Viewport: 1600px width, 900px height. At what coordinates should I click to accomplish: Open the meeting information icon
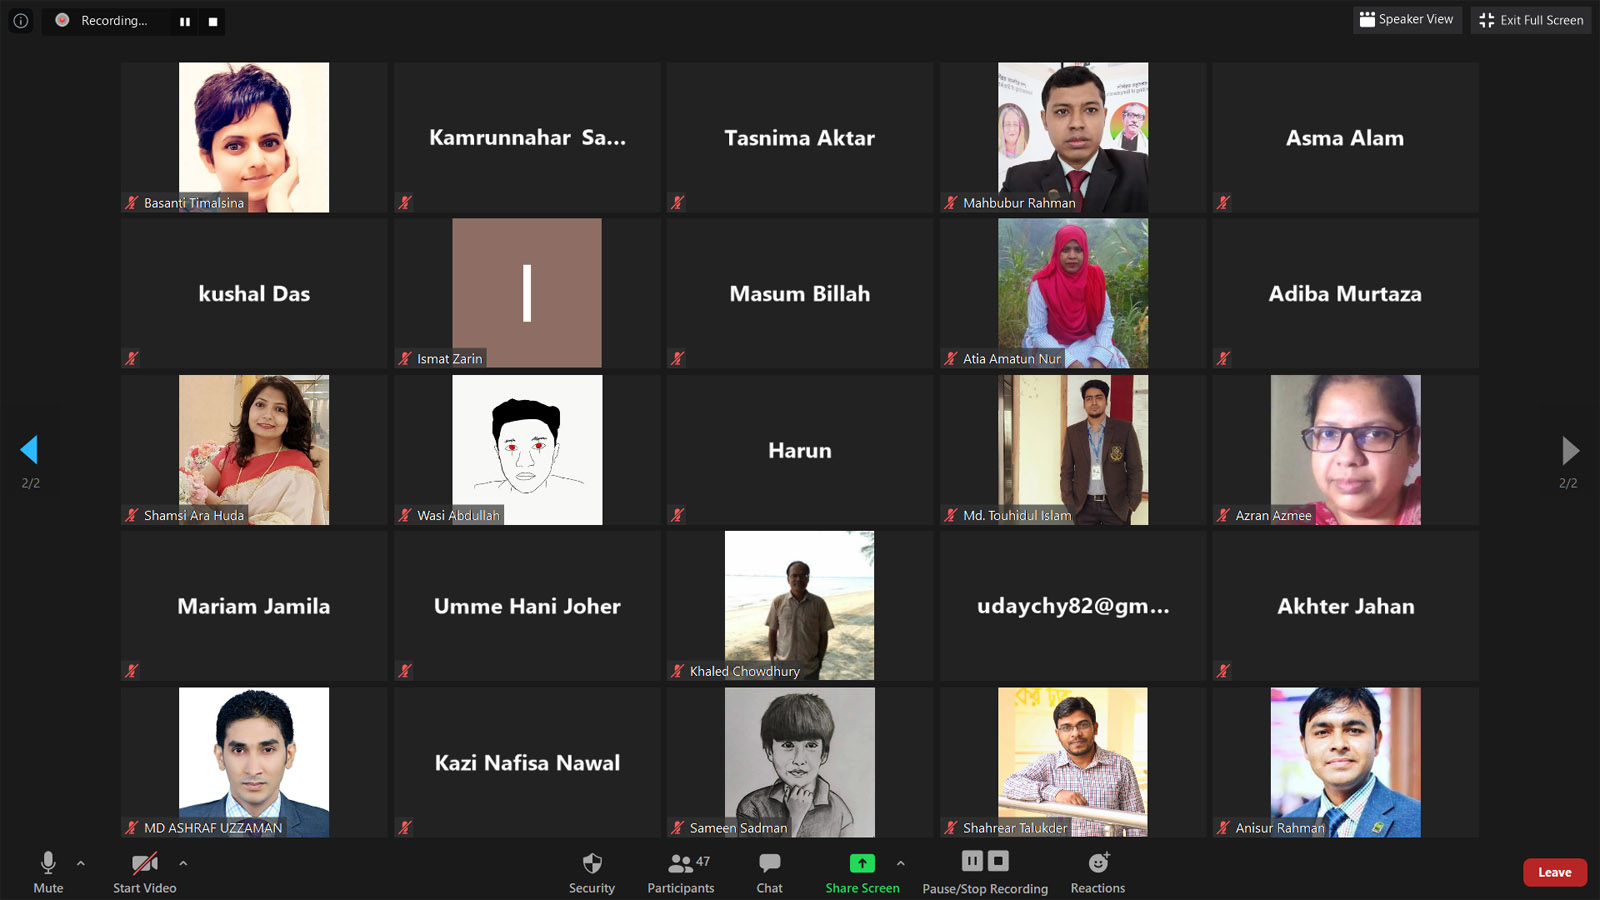tap(20, 20)
